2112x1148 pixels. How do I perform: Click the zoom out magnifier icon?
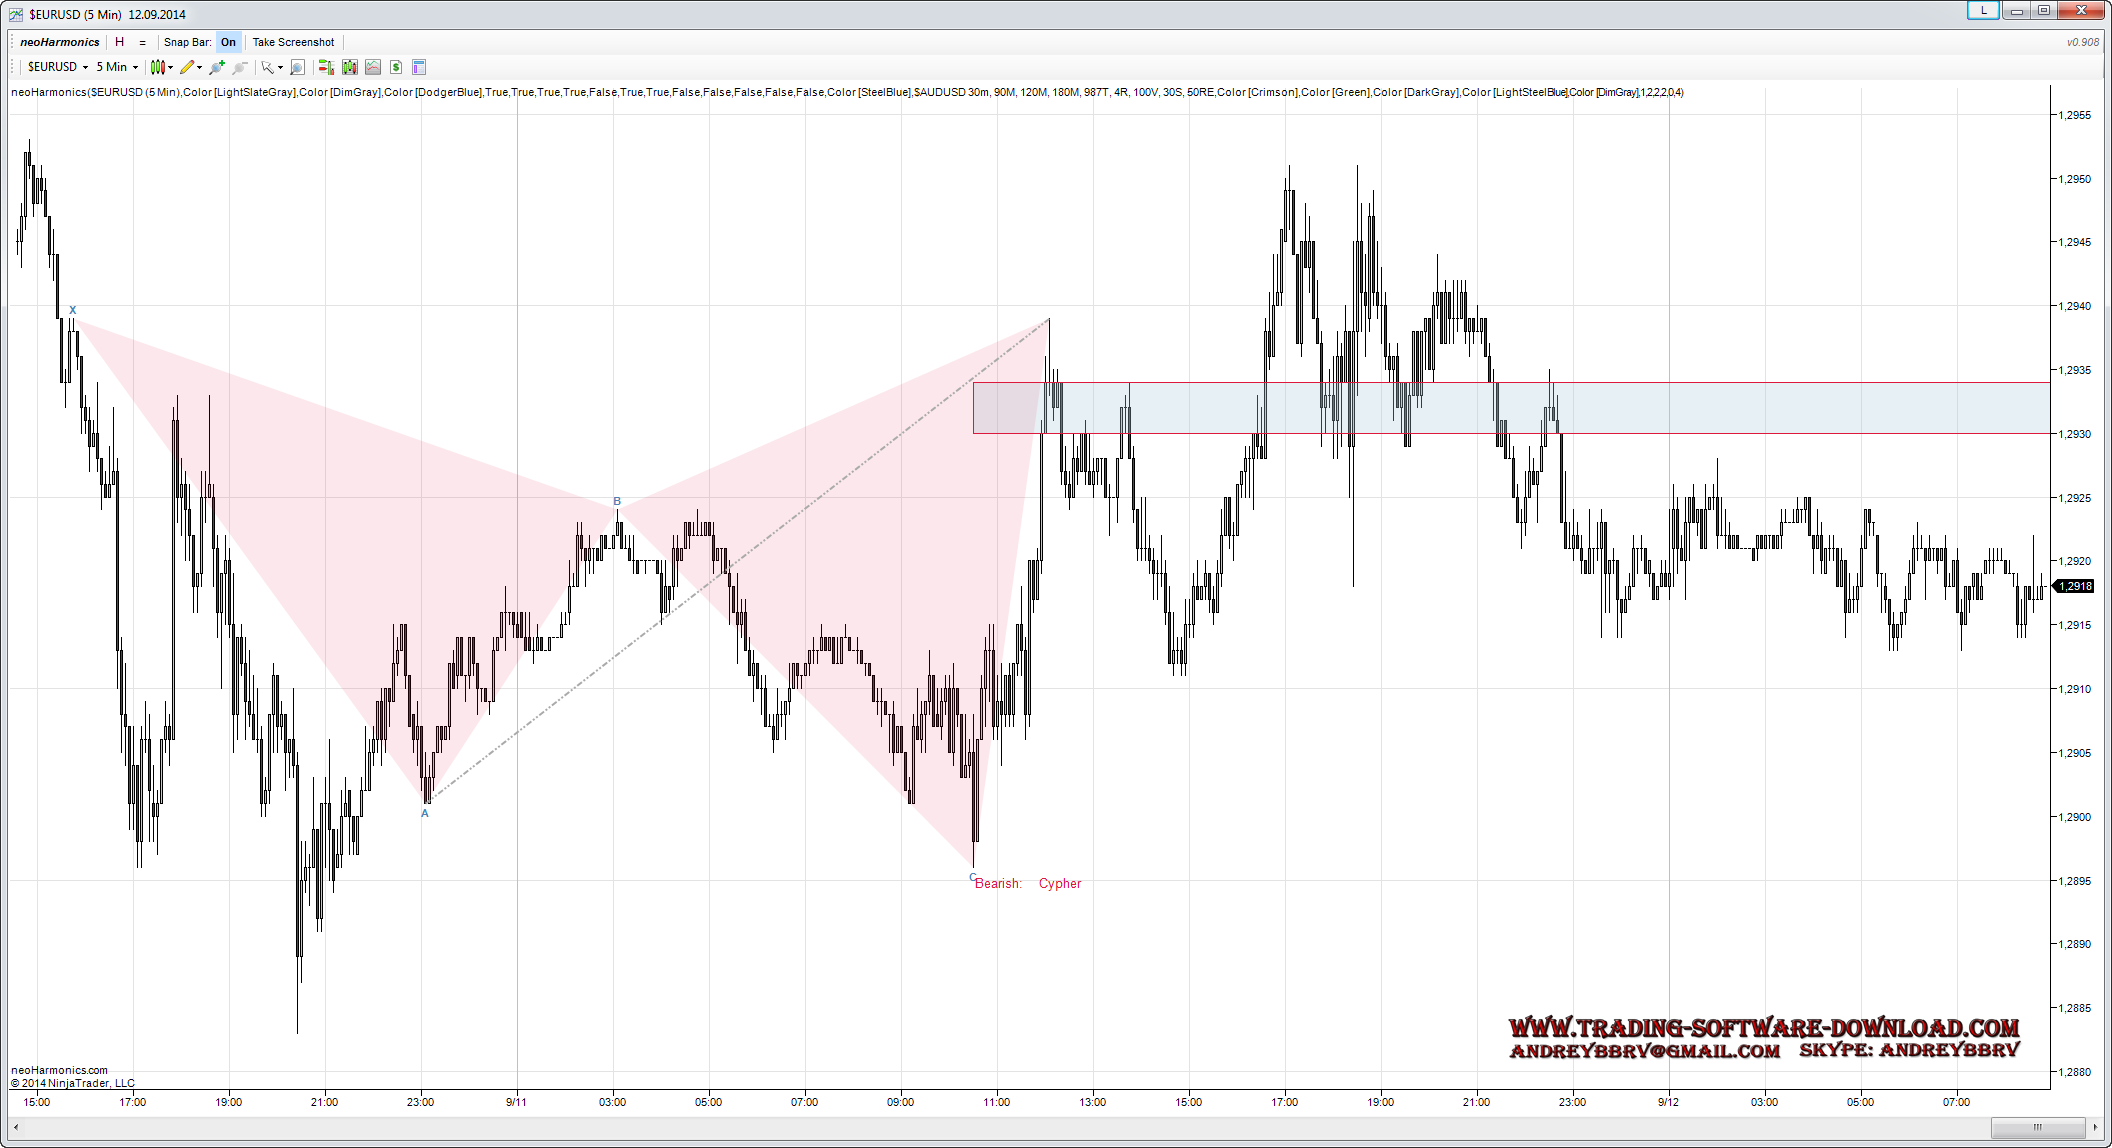click(240, 67)
